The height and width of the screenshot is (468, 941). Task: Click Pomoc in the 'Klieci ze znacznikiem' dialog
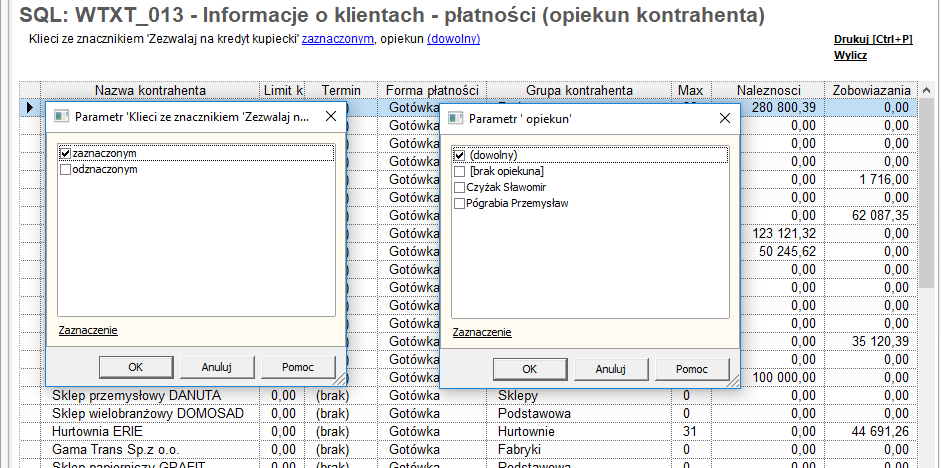click(x=298, y=367)
